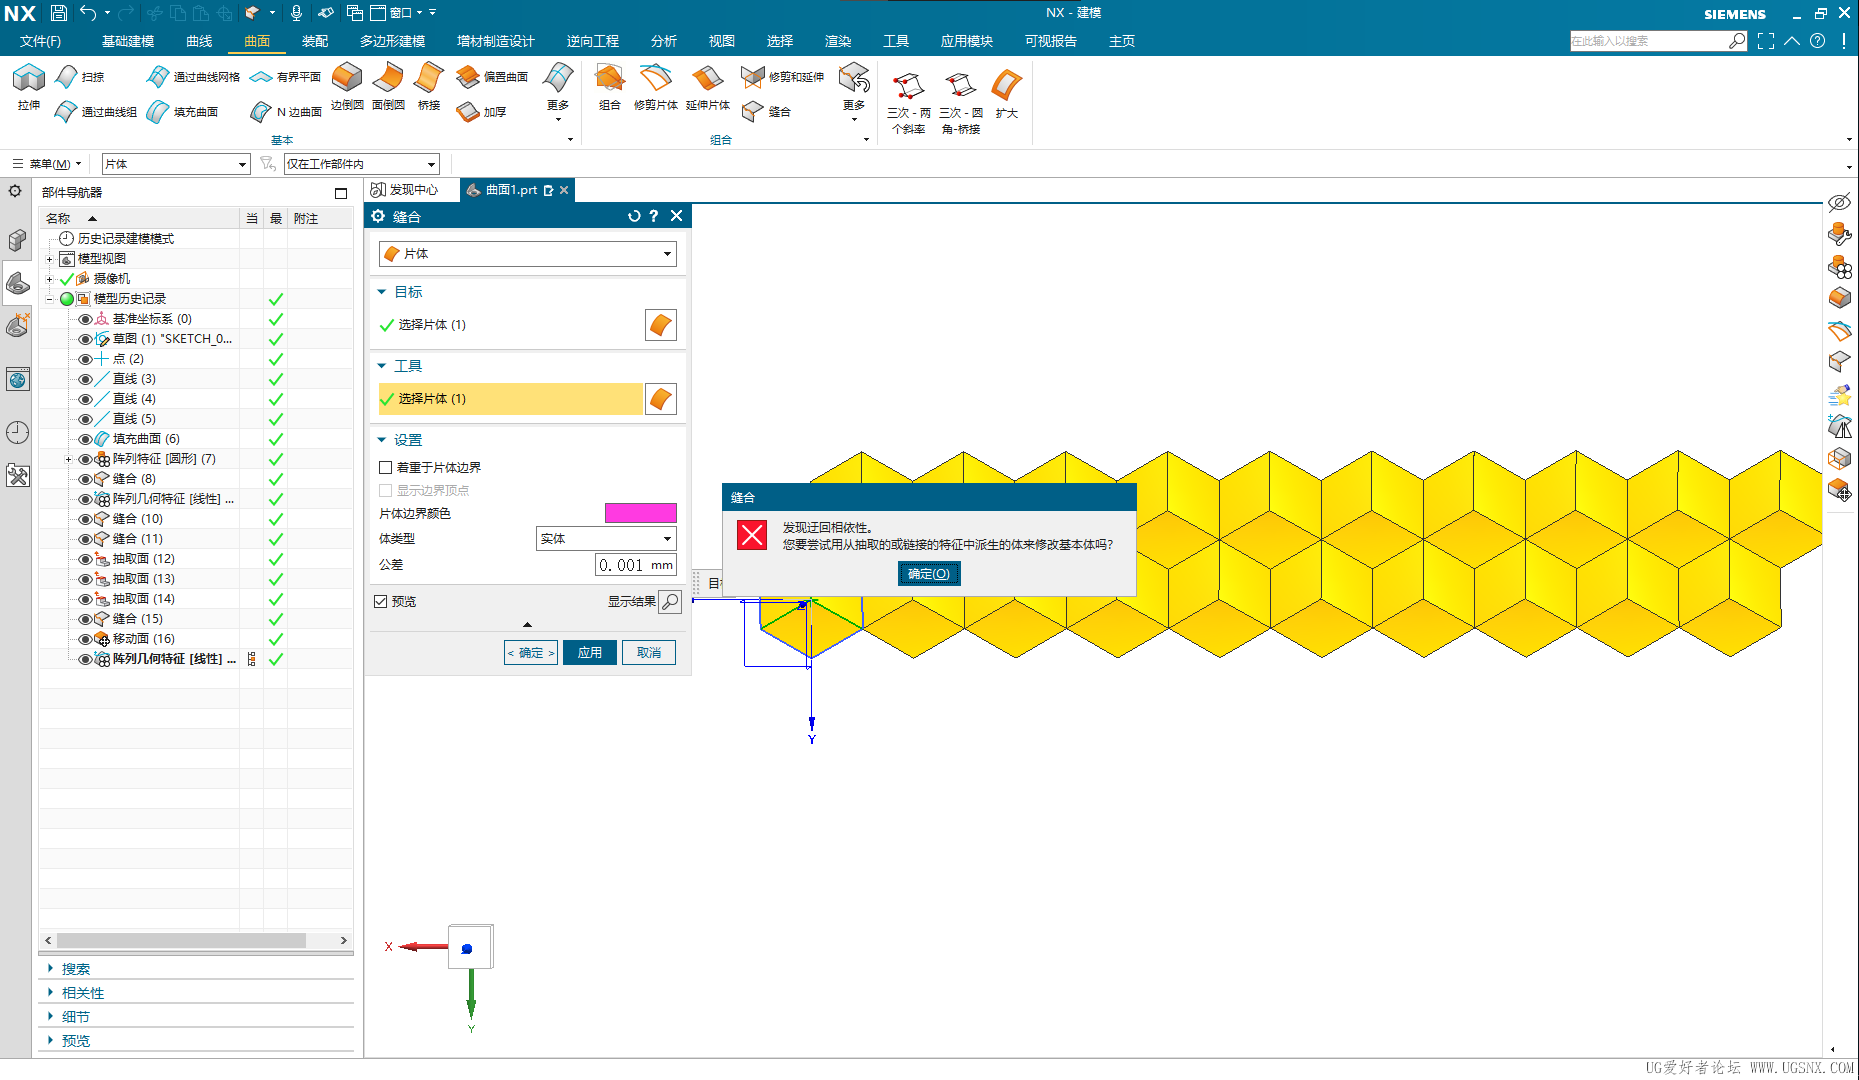Viewport: 1859px width, 1080px height.
Task: Click the 扩大 enlarge tool
Action: point(1007,94)
